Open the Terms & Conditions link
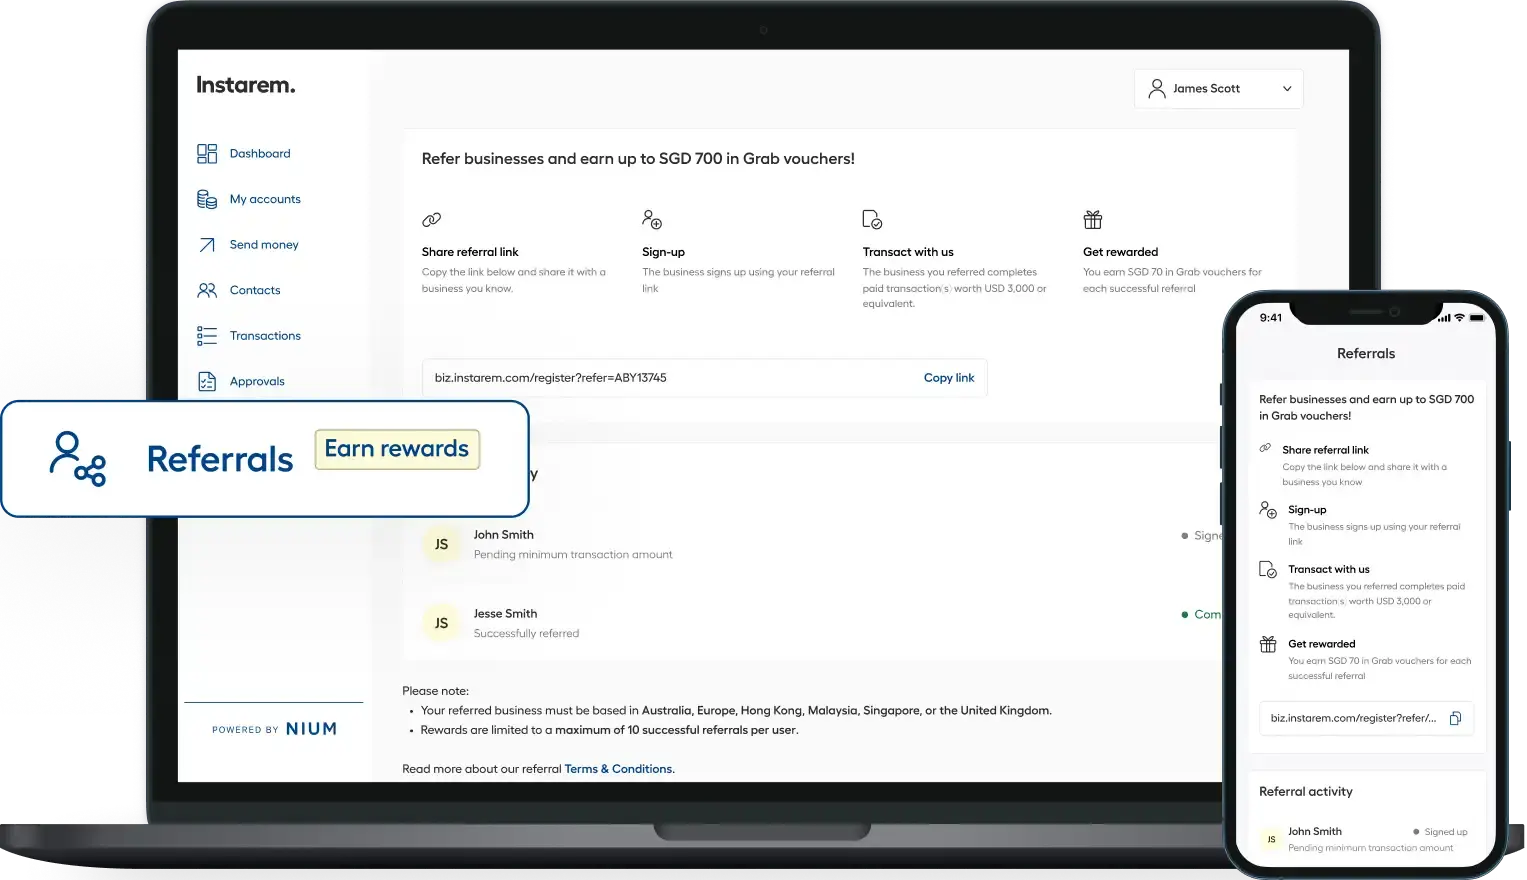 pos(619,769)
